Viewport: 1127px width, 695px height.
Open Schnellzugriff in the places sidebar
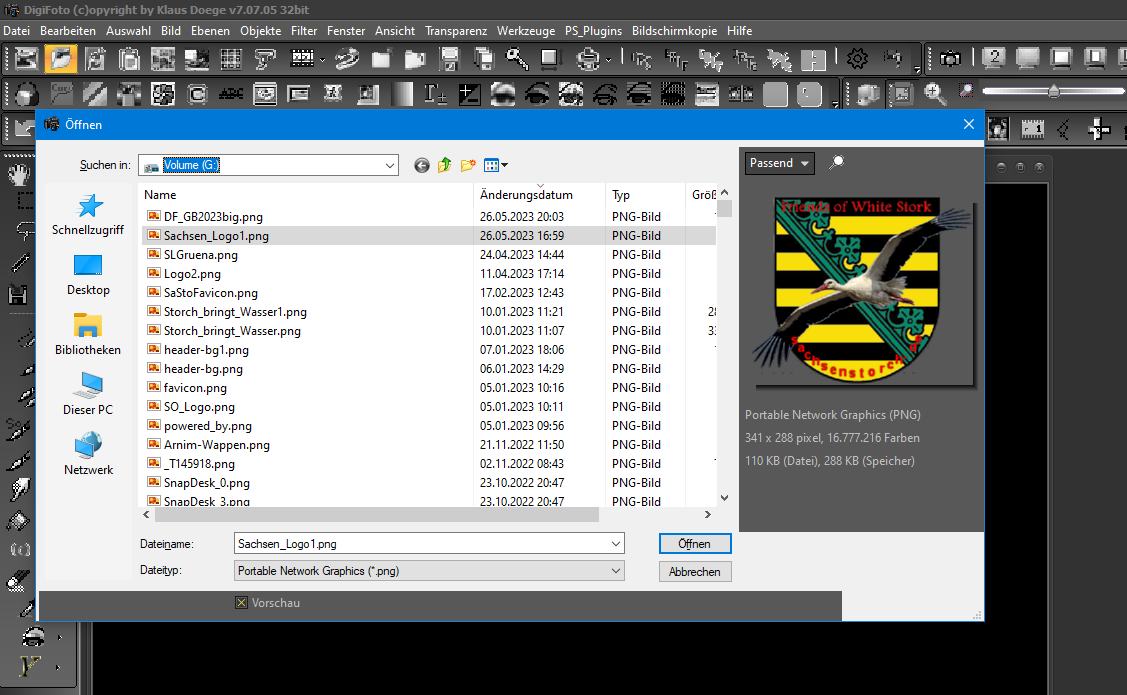point(88,215)
